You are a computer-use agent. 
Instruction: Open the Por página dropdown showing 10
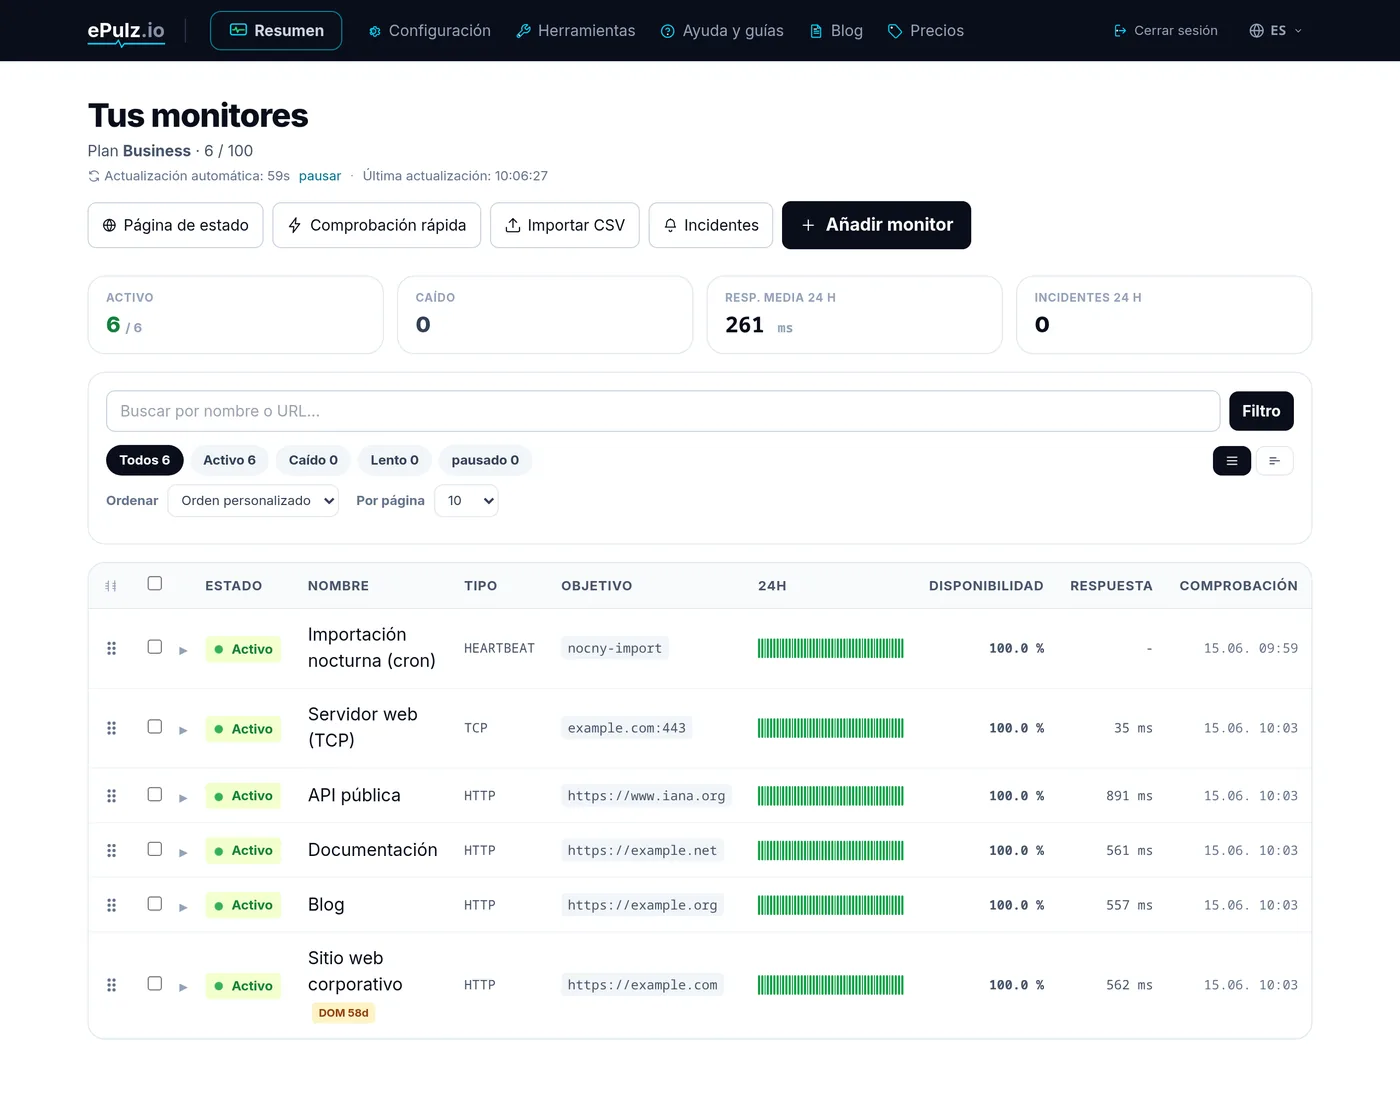(x=466, y=501)
